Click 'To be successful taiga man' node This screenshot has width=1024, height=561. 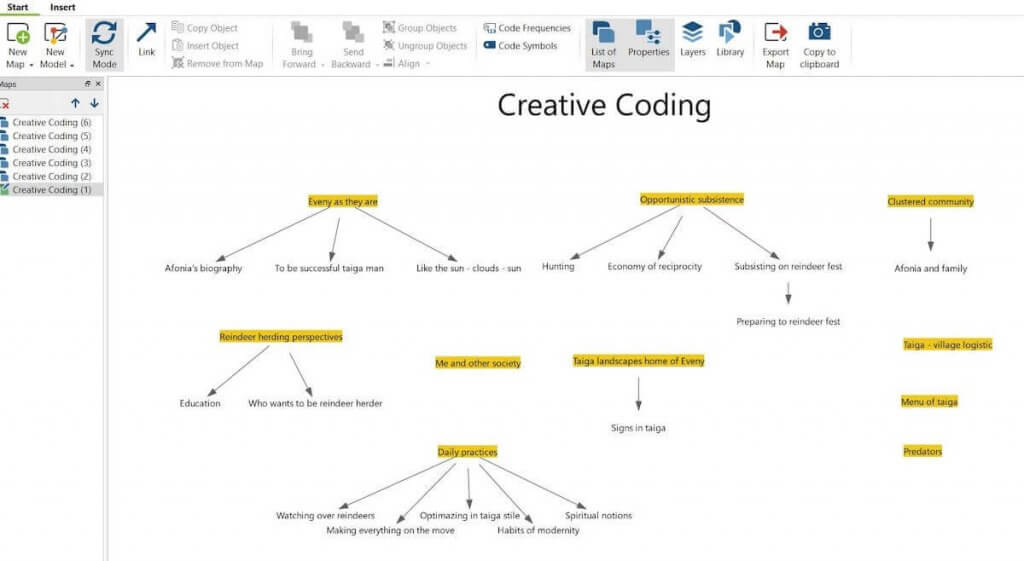coord(329,268)
